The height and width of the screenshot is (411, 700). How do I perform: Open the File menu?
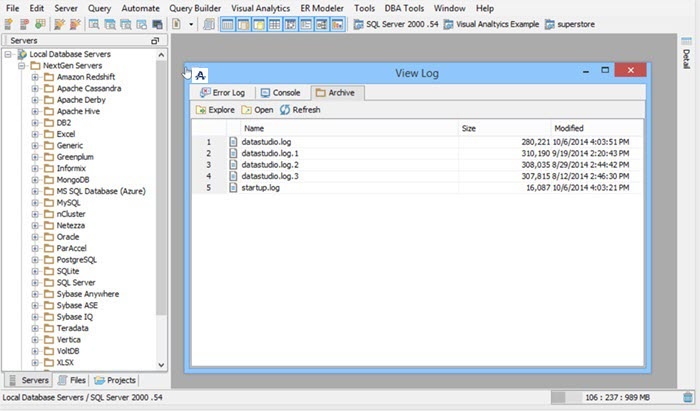click(x=12, y=8)
